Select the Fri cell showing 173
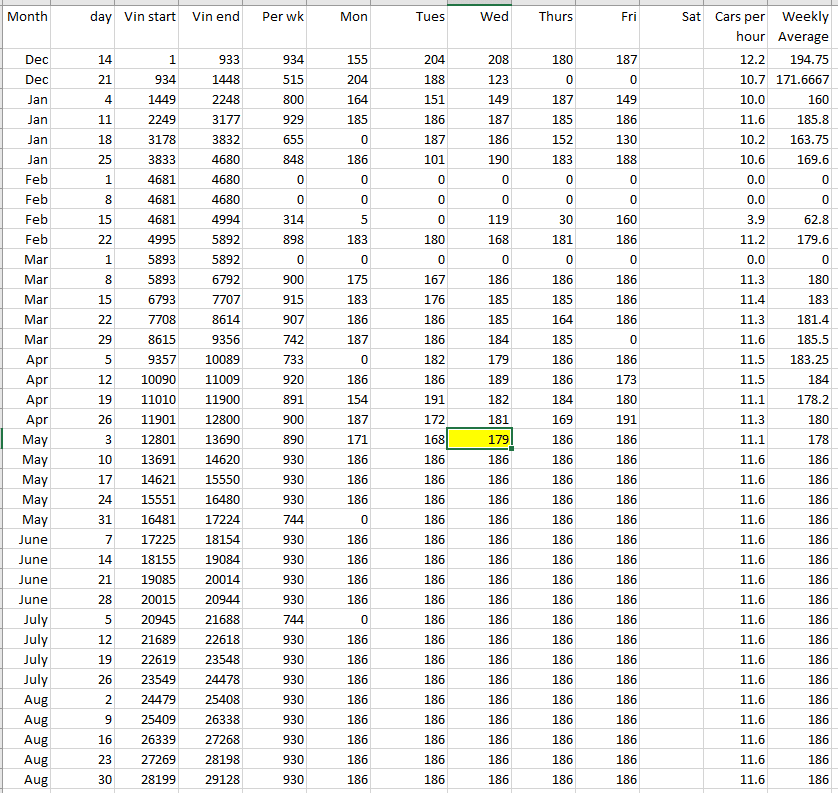Screen dimensions: 838x793 (x=608, y=380)
